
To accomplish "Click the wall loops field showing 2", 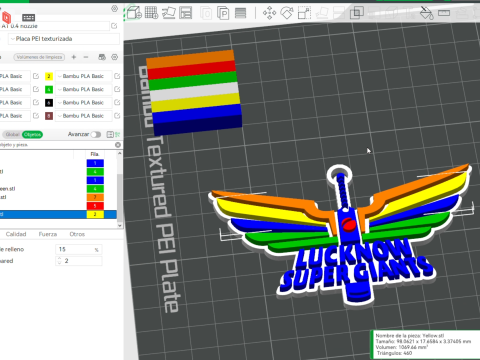I will 79,261.
